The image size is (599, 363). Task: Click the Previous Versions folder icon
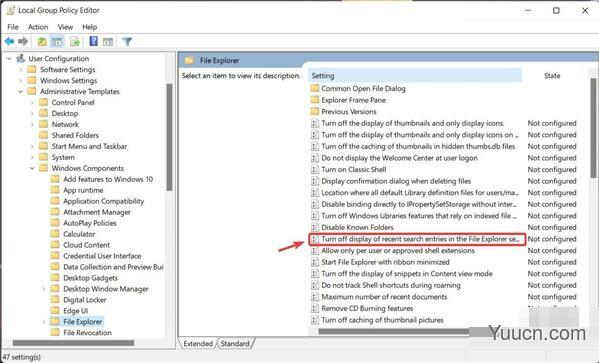315,112
